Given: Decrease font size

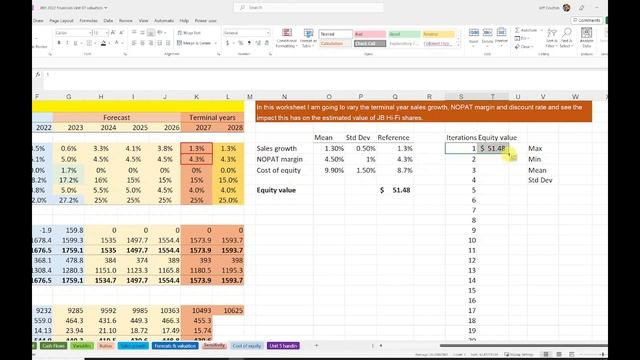Looking at the screenshot, I should 121,33.
